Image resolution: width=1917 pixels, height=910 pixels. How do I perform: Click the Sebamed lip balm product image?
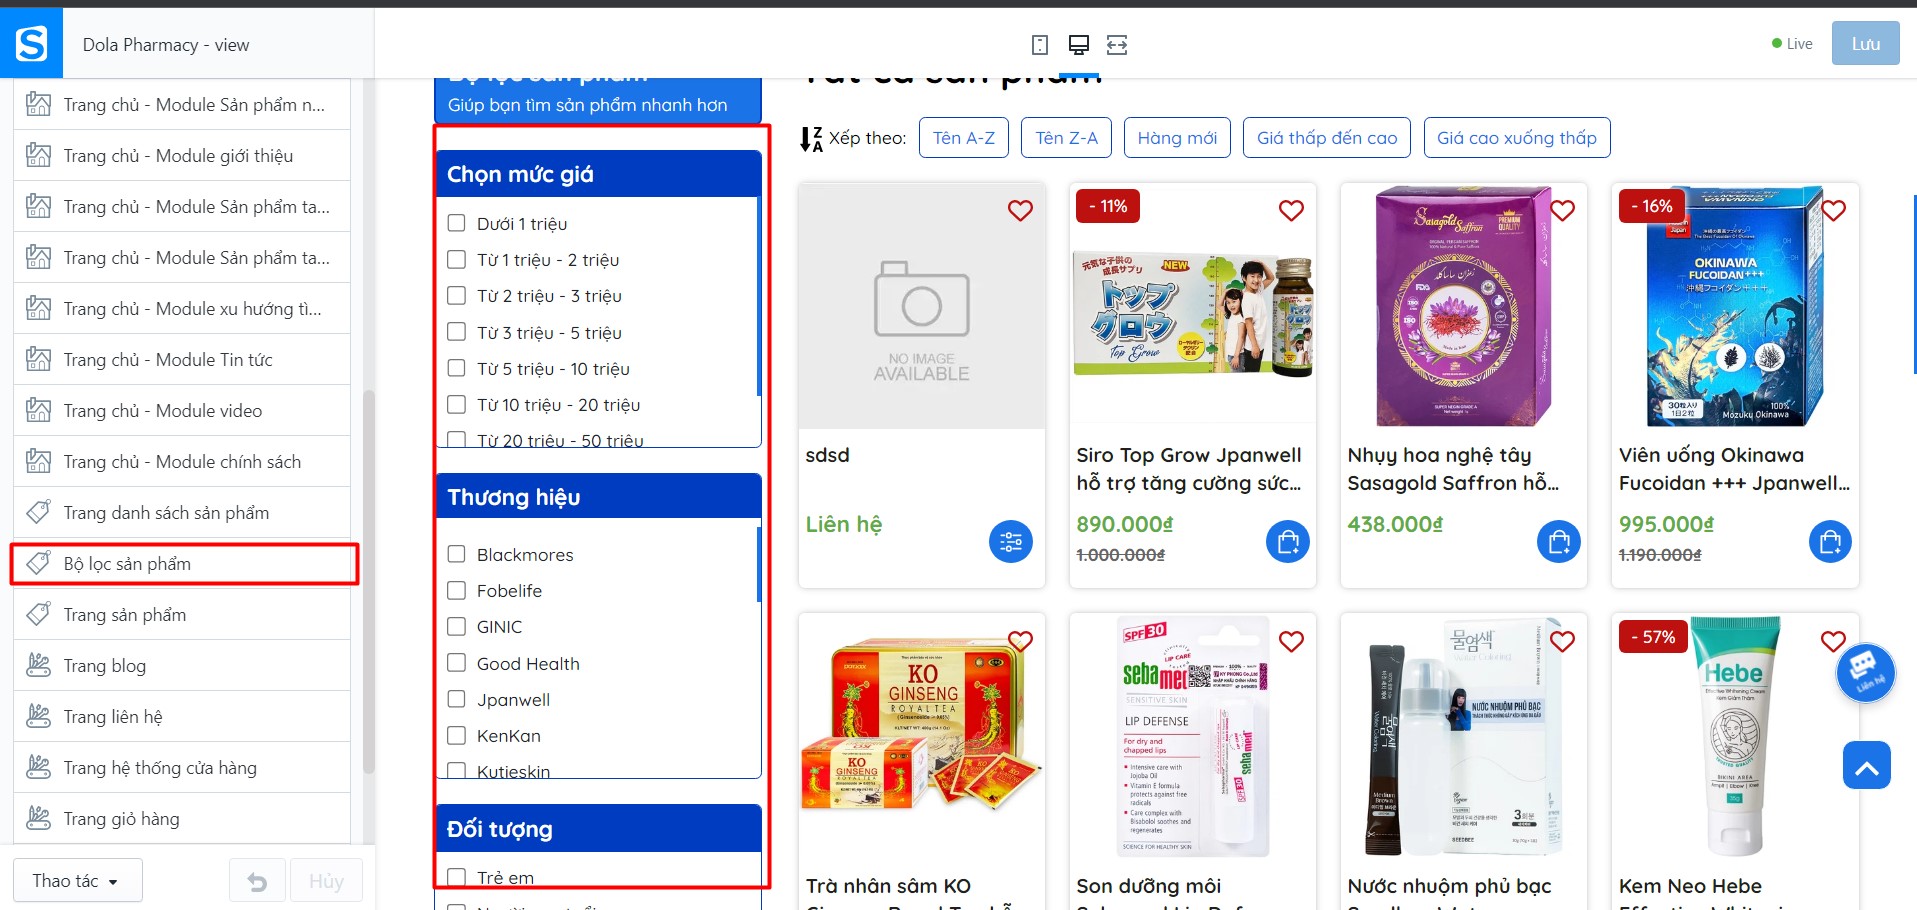tap(1193, 738)
